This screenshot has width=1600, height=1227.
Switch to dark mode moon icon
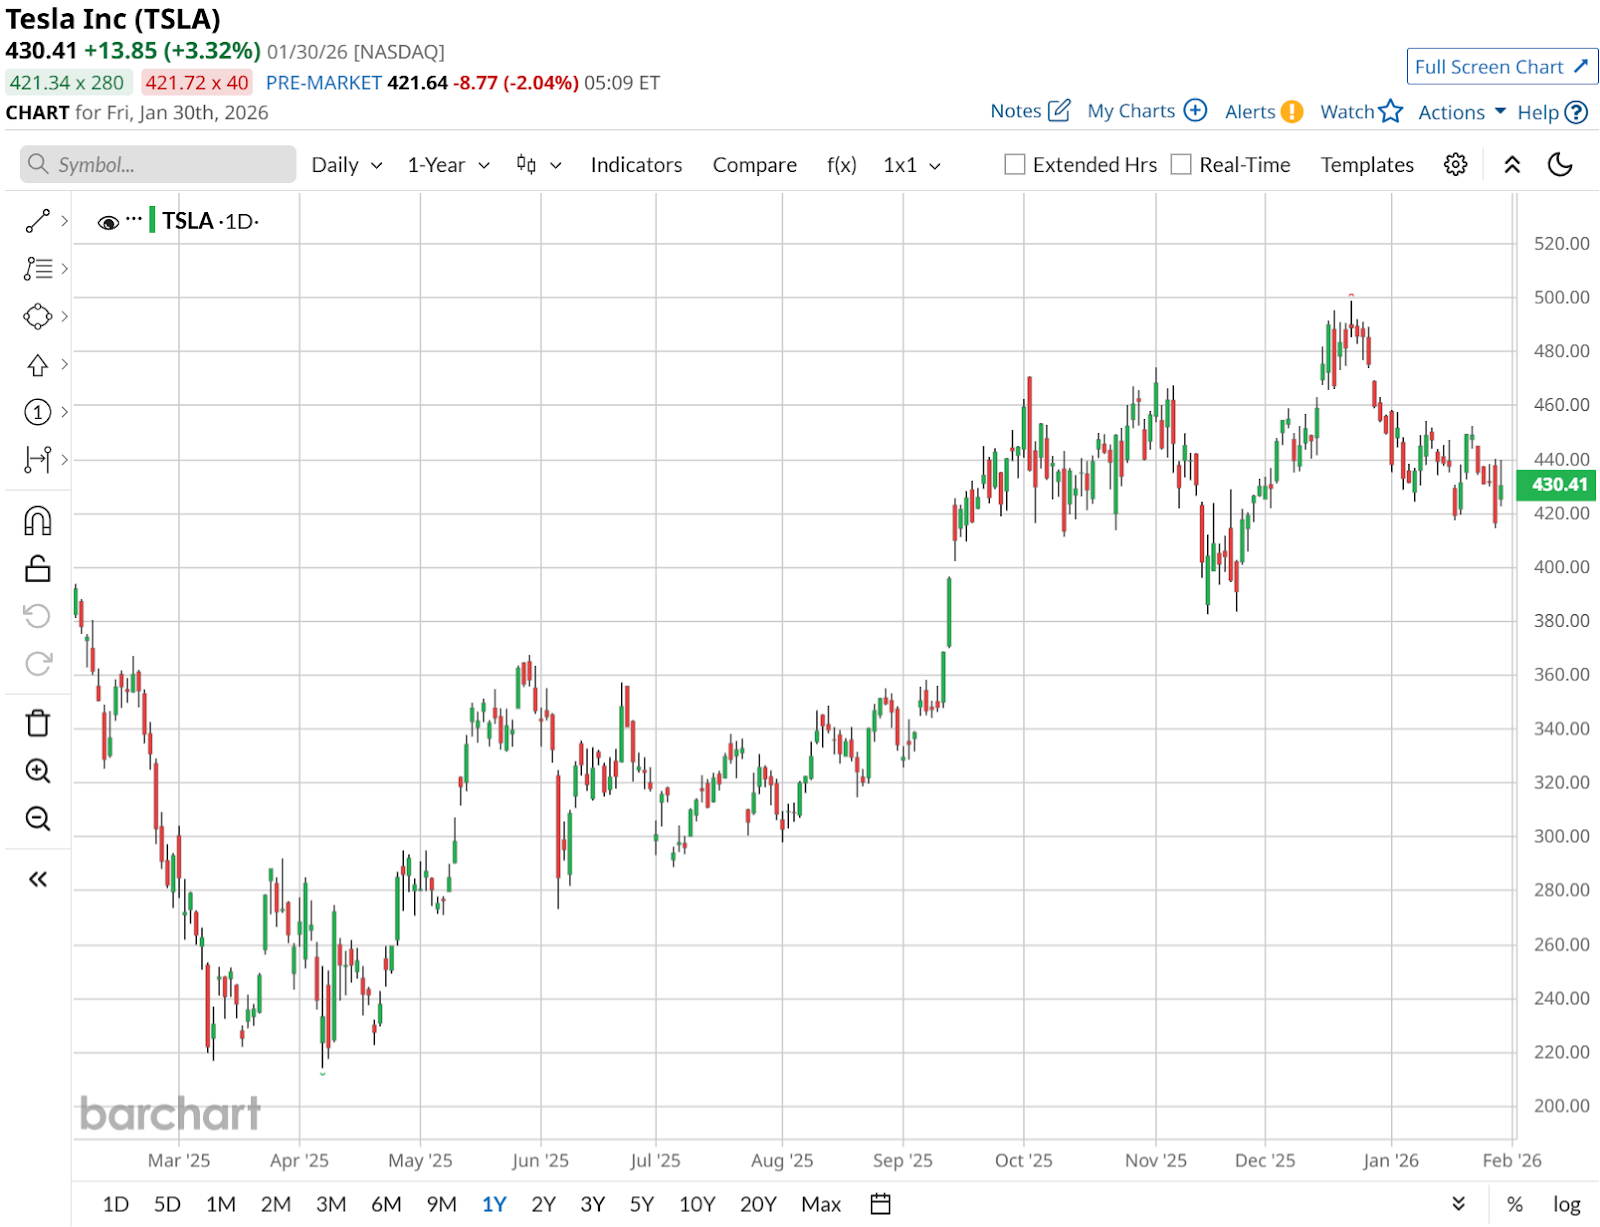(1560, 165)
